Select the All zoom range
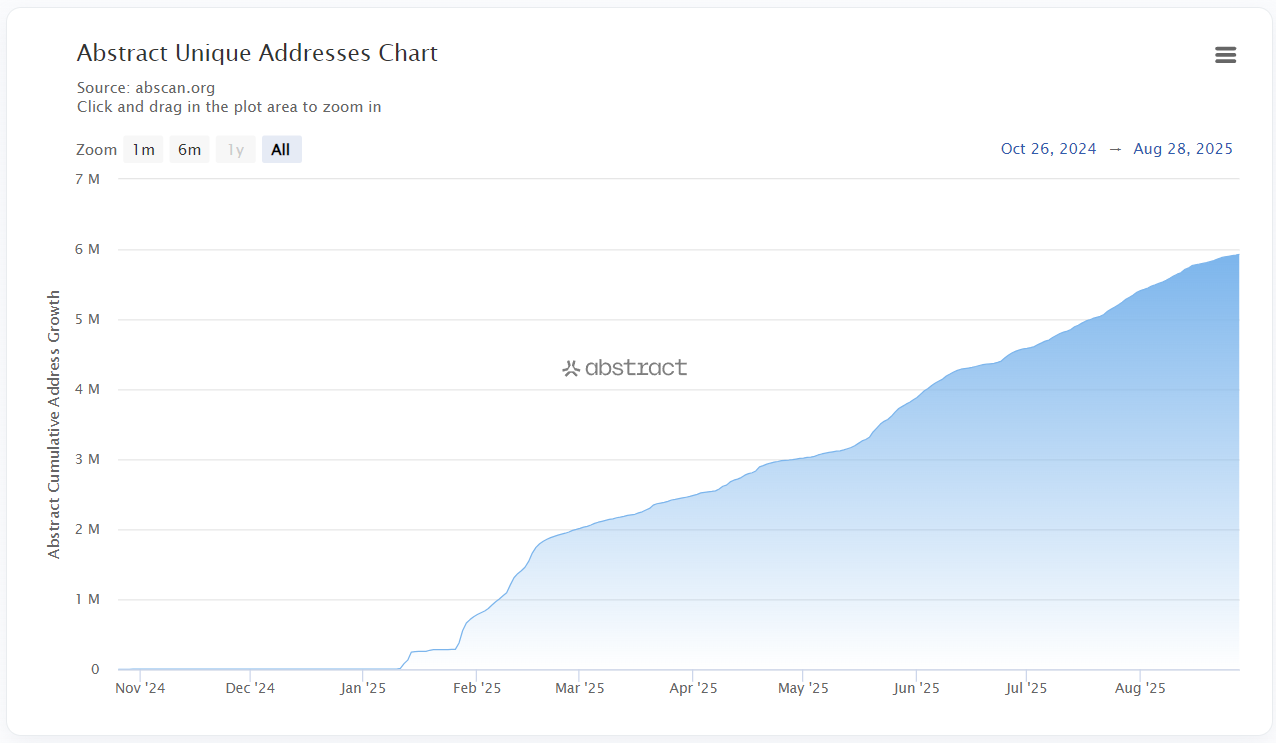1276x743 pixels. (281, 150)
